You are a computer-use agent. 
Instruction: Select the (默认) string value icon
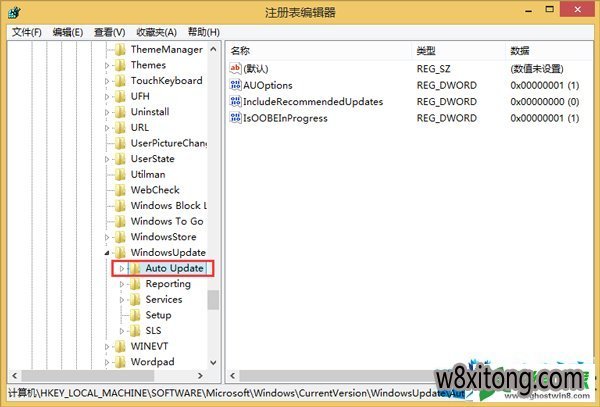pos(235,68)
